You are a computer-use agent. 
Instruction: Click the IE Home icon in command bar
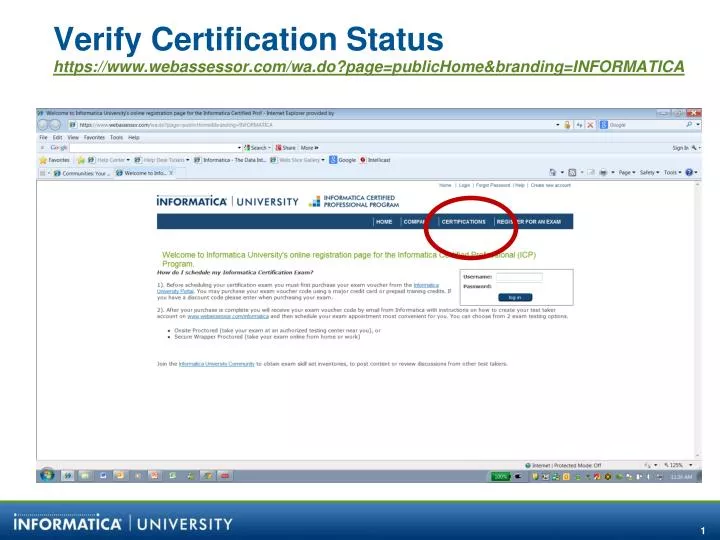(553, 172)
